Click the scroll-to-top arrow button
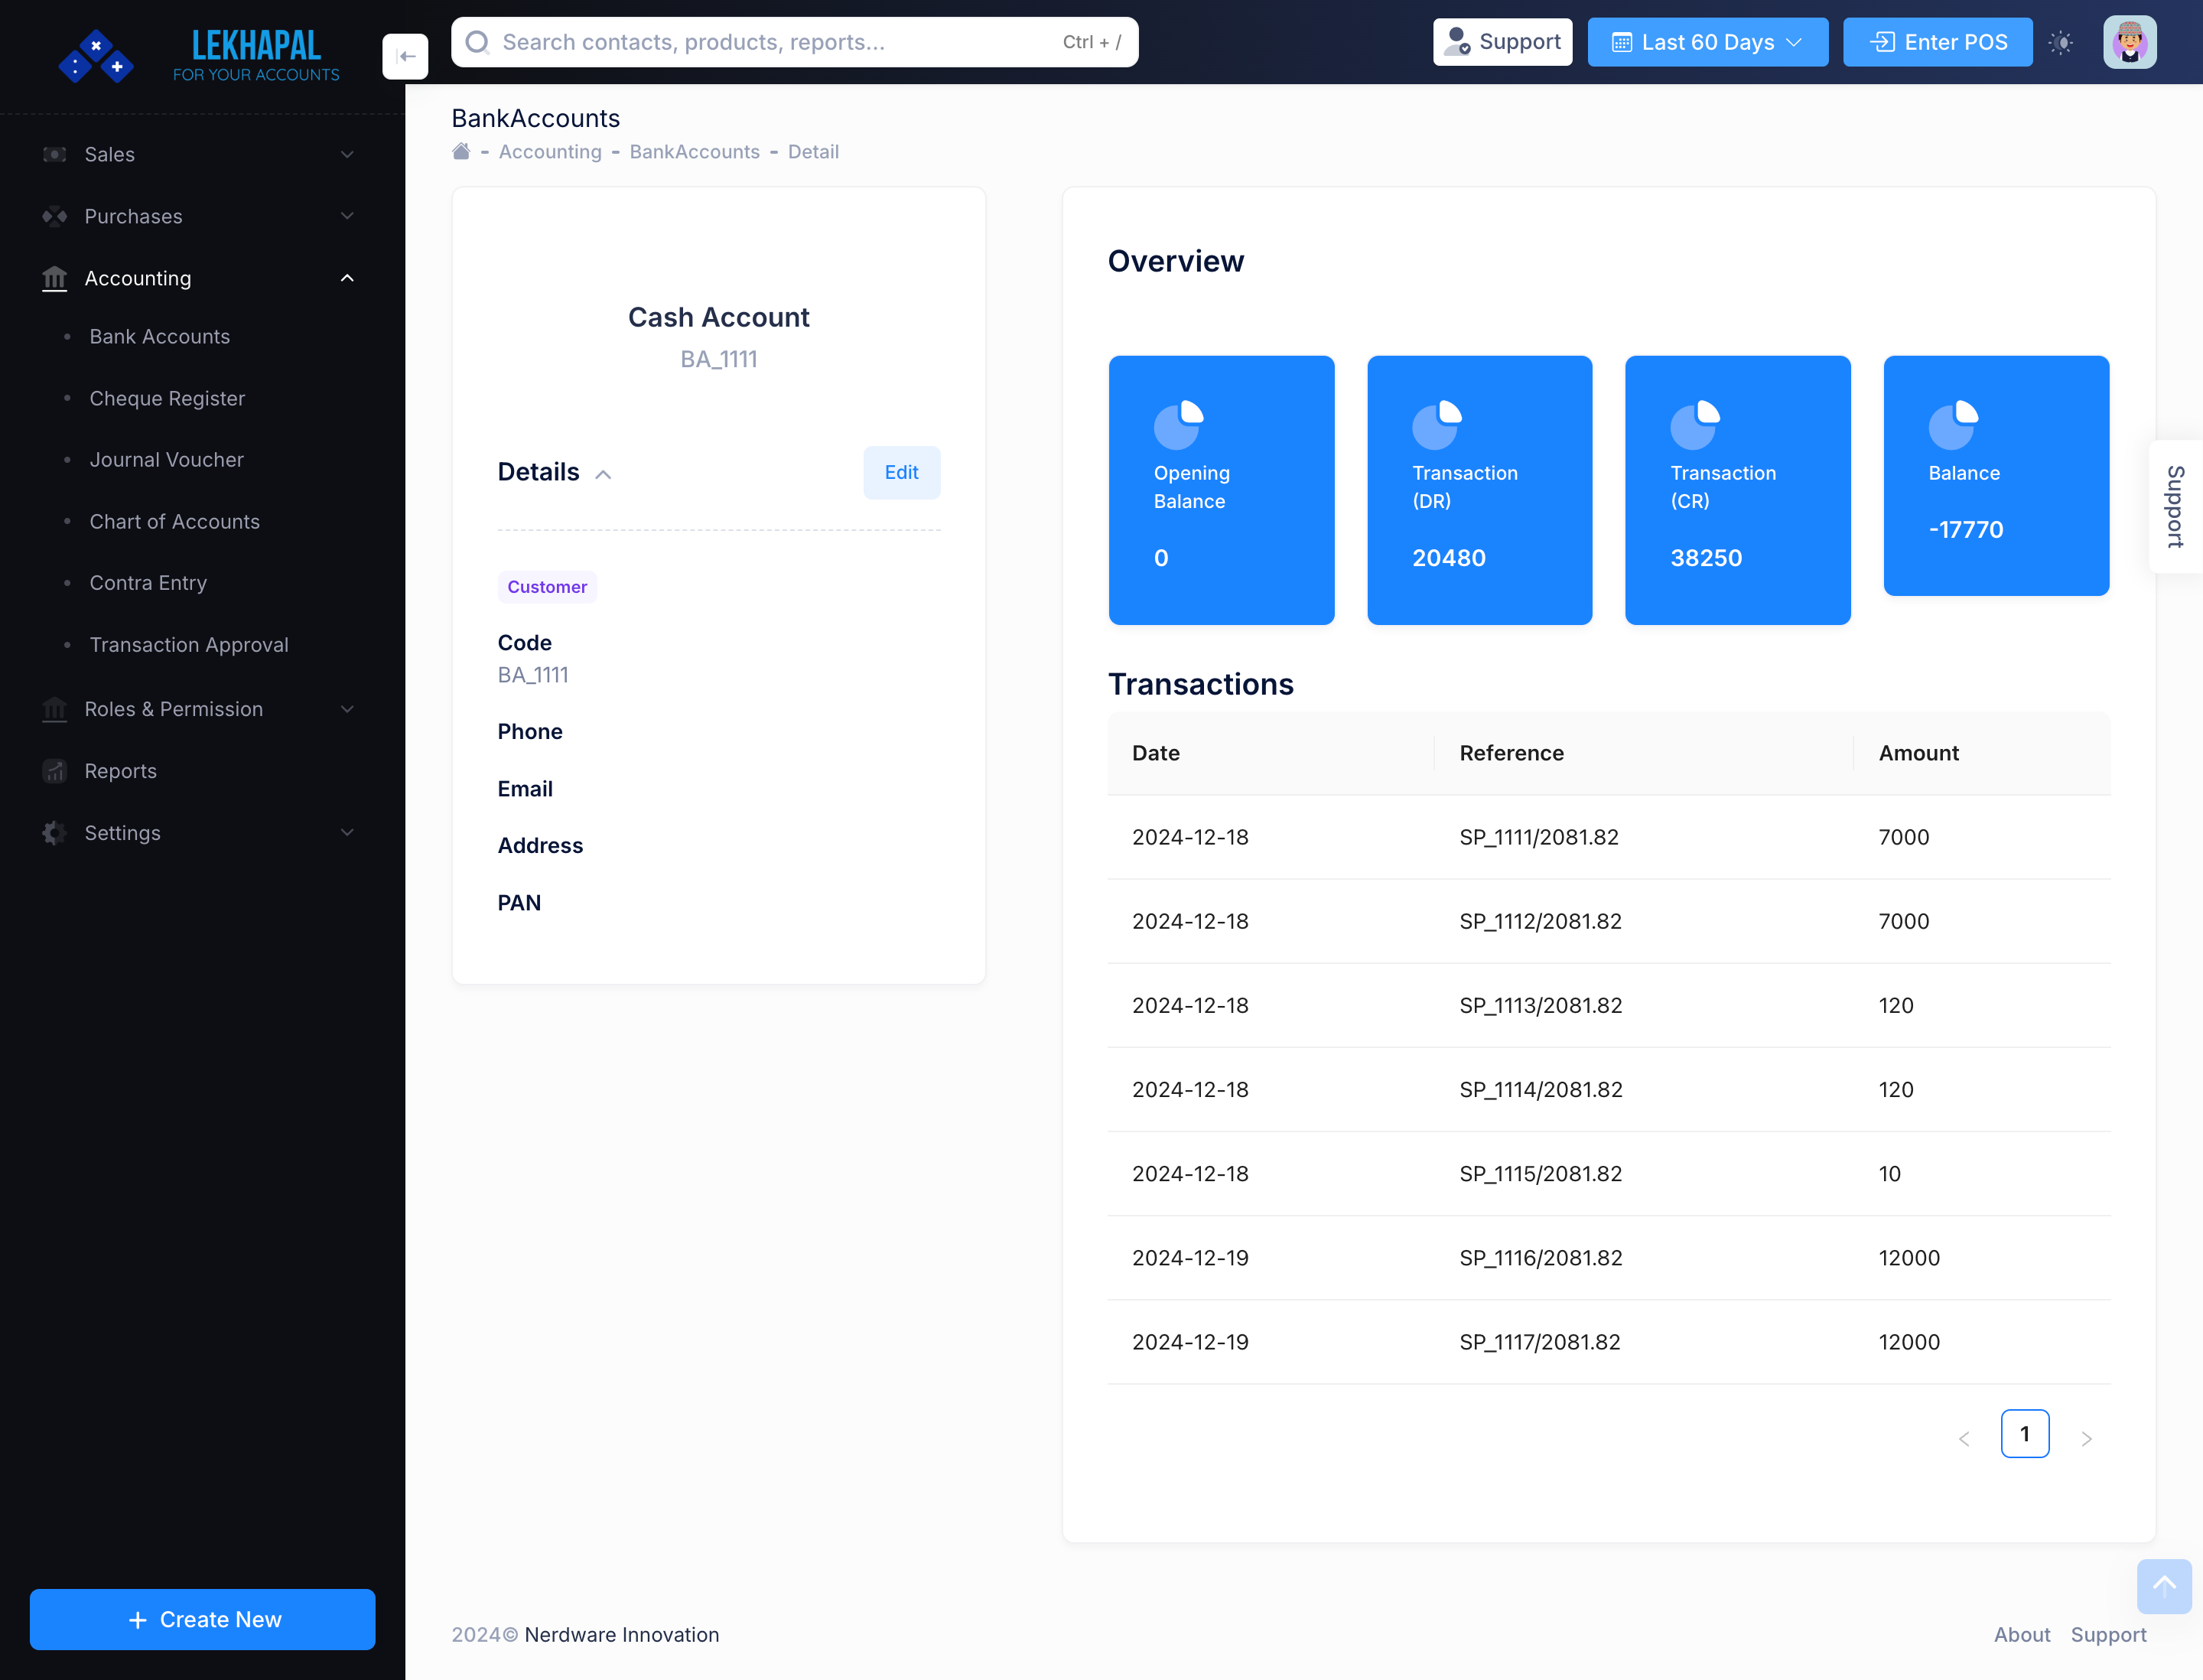Image resolution: width=2203 pixels, height=1680 pixels. 2164,1587
